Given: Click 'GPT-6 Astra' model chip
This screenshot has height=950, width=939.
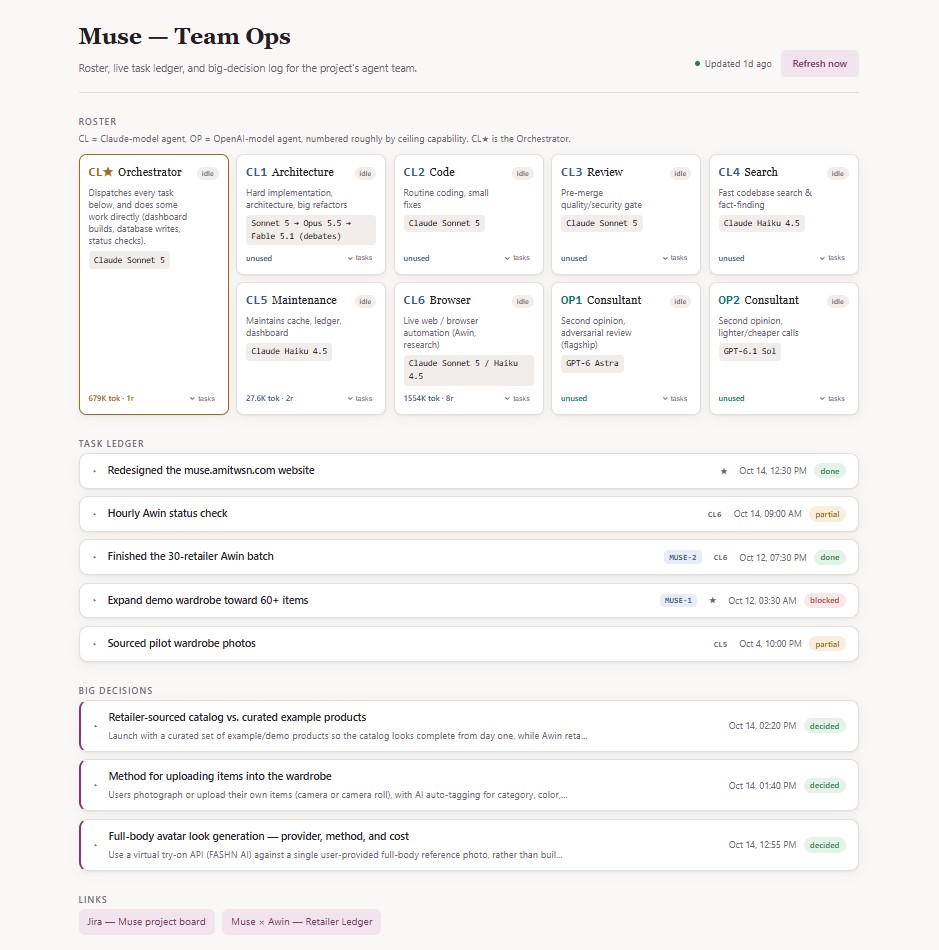Looking at the screenshot, I should tap(592, 363).
